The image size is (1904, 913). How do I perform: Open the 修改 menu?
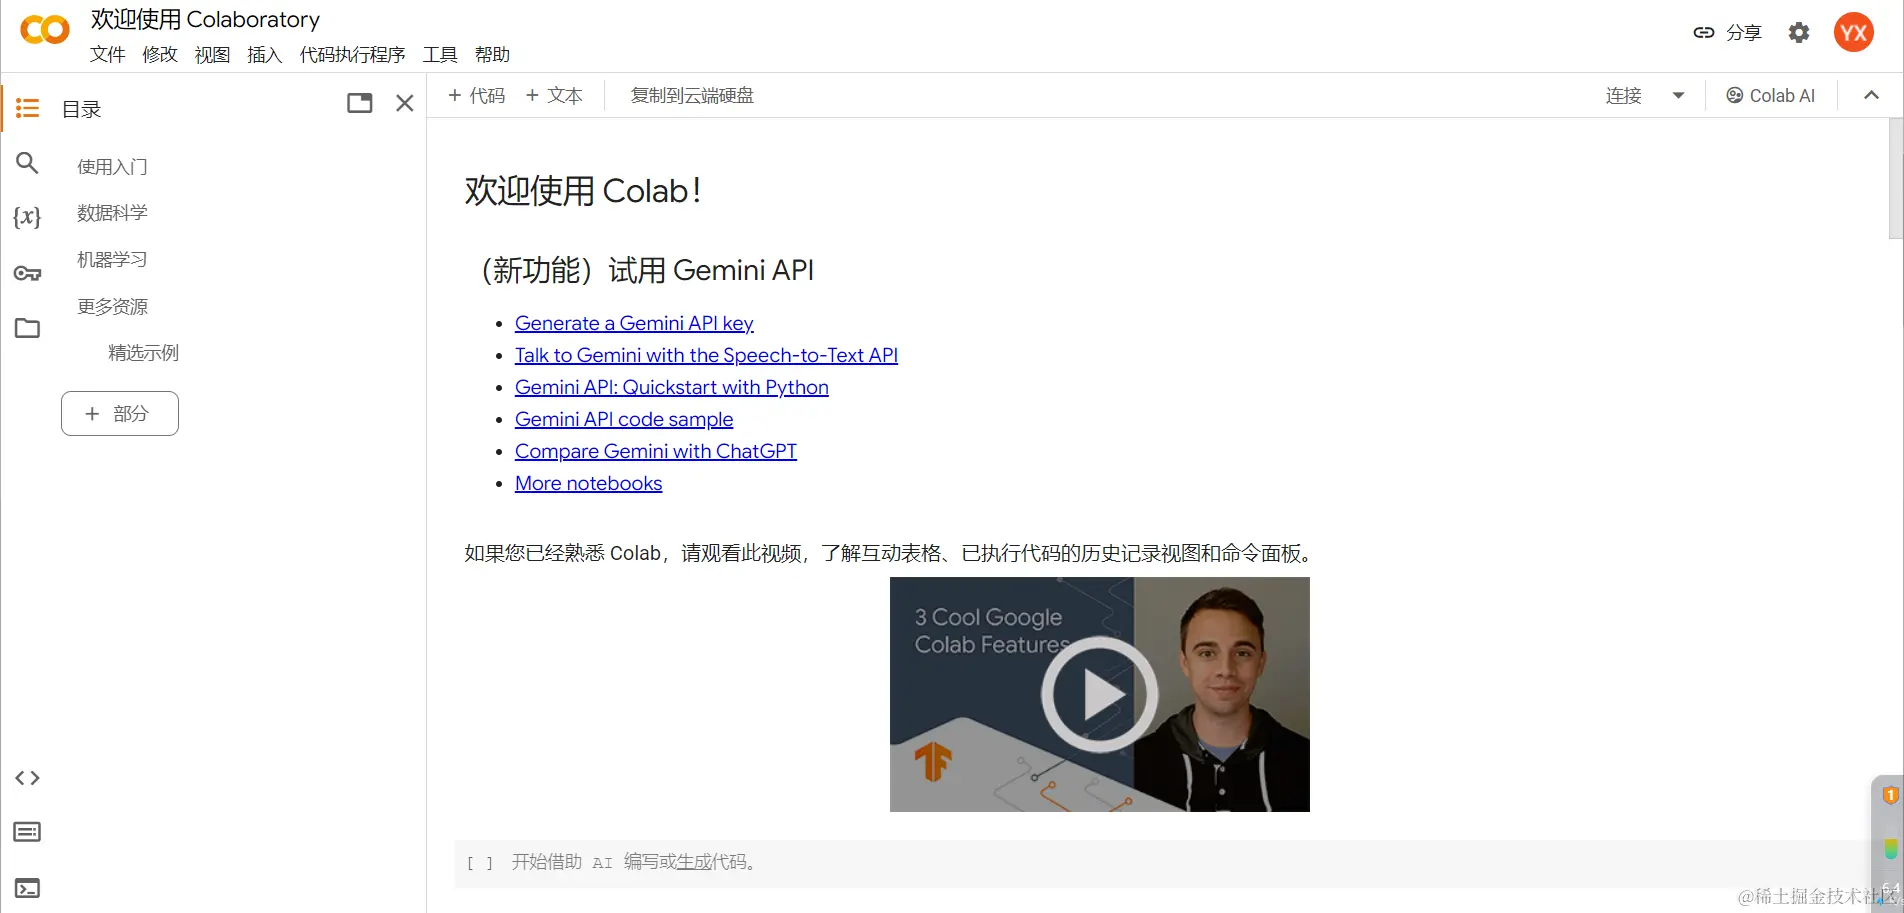click(x=160, y=54)
